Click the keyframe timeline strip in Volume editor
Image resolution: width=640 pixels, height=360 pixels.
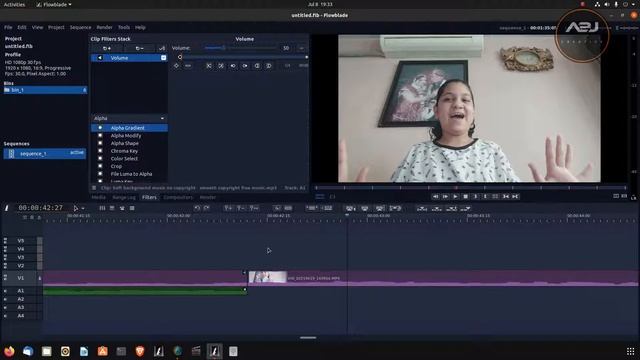[243, 58]
